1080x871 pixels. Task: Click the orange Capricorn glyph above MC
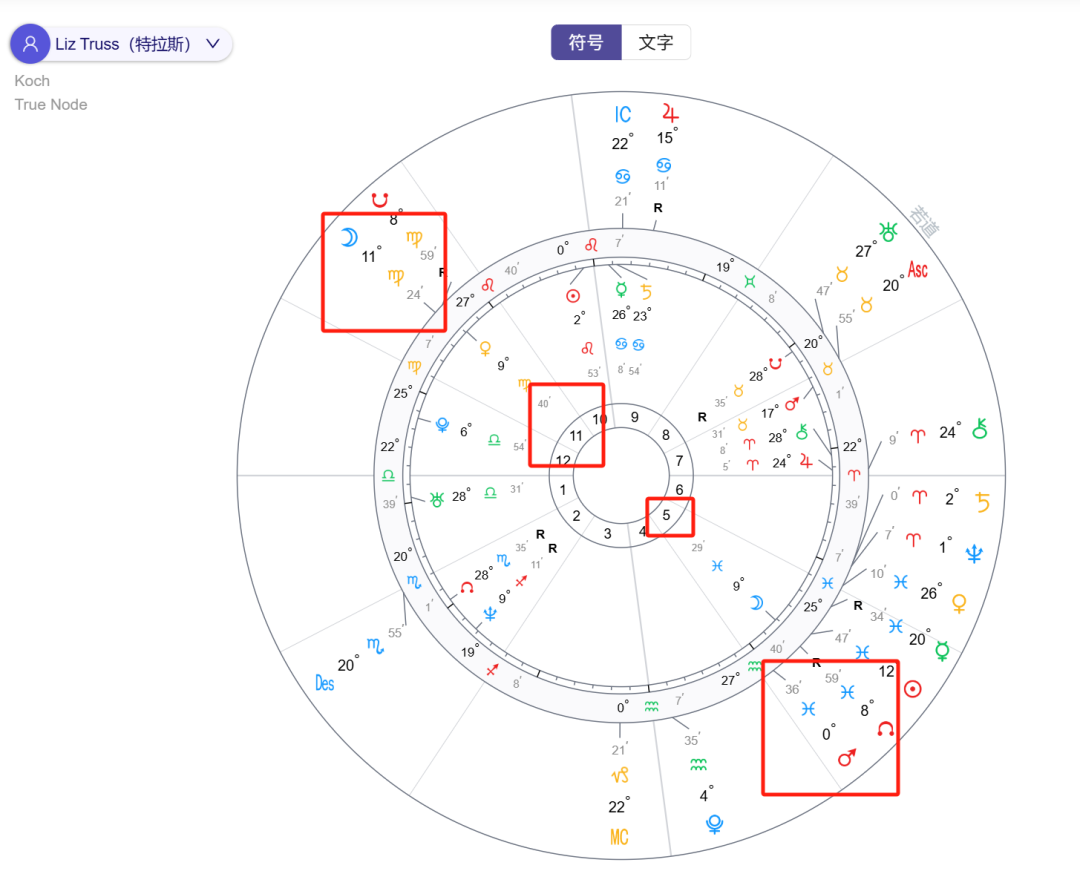click(x=620, y=776)
